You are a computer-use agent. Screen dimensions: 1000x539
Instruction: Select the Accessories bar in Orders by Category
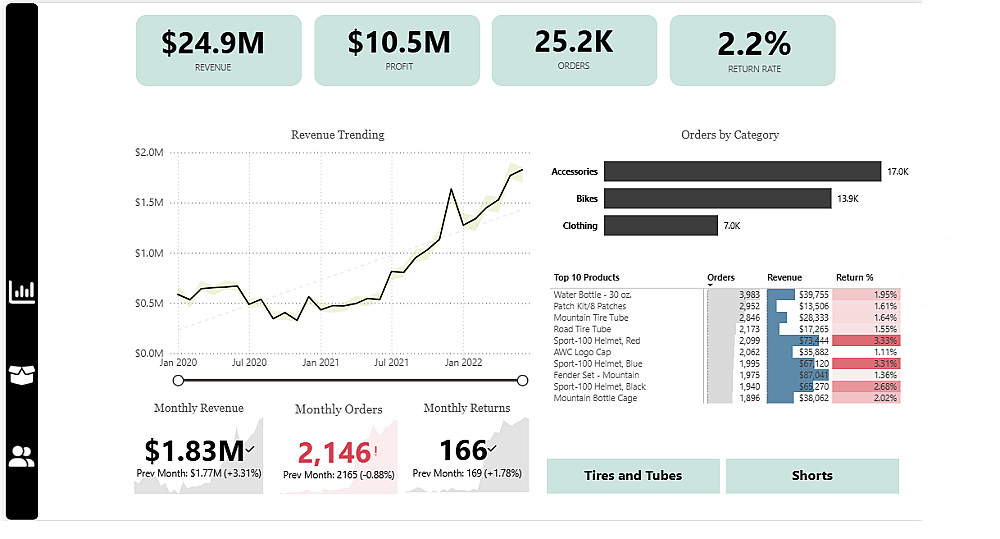coord(742,172)
